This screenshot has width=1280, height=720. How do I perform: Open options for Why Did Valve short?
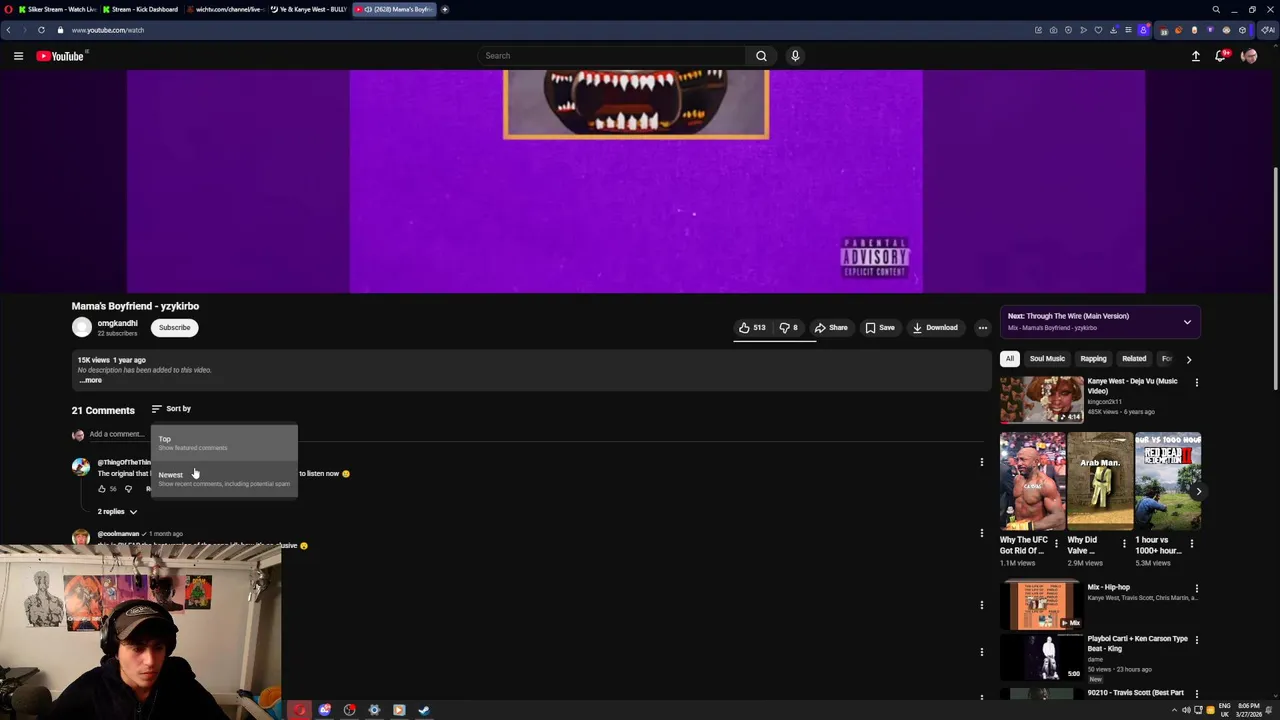click(1123, 543)
